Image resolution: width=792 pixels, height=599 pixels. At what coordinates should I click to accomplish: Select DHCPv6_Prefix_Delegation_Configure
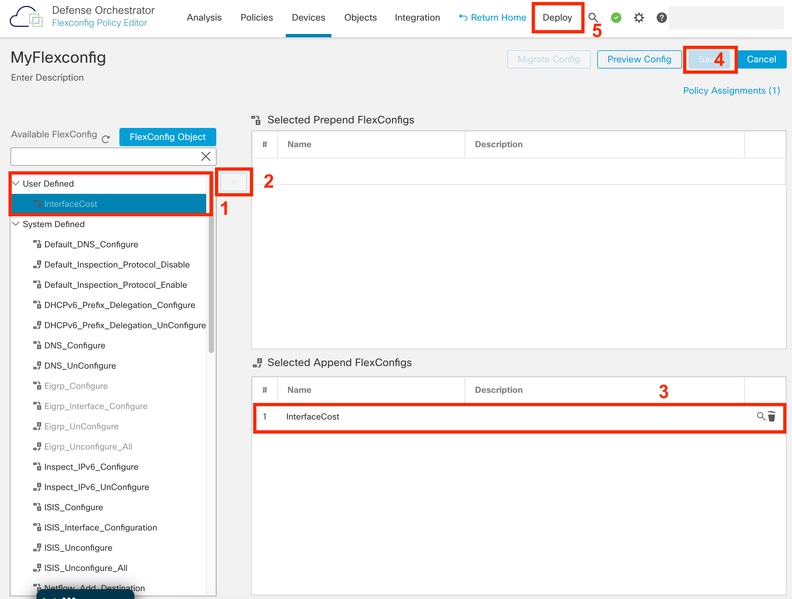[119, 305]
